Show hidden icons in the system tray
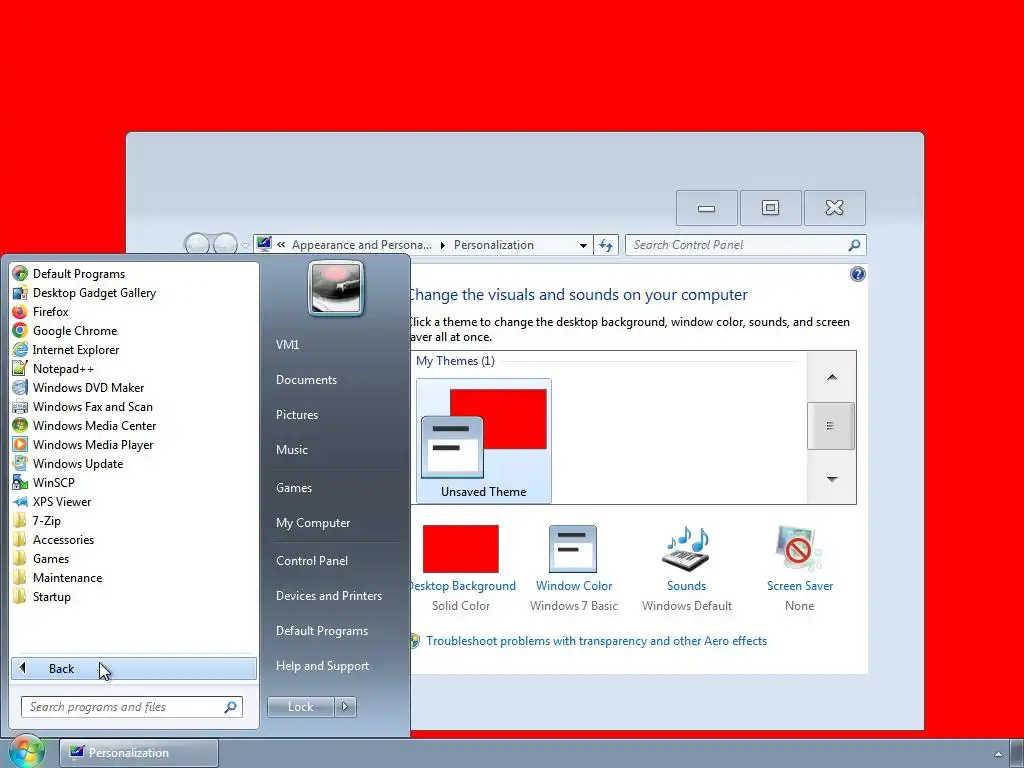Viewport: 1024px width, 768px height. point(998,754)
